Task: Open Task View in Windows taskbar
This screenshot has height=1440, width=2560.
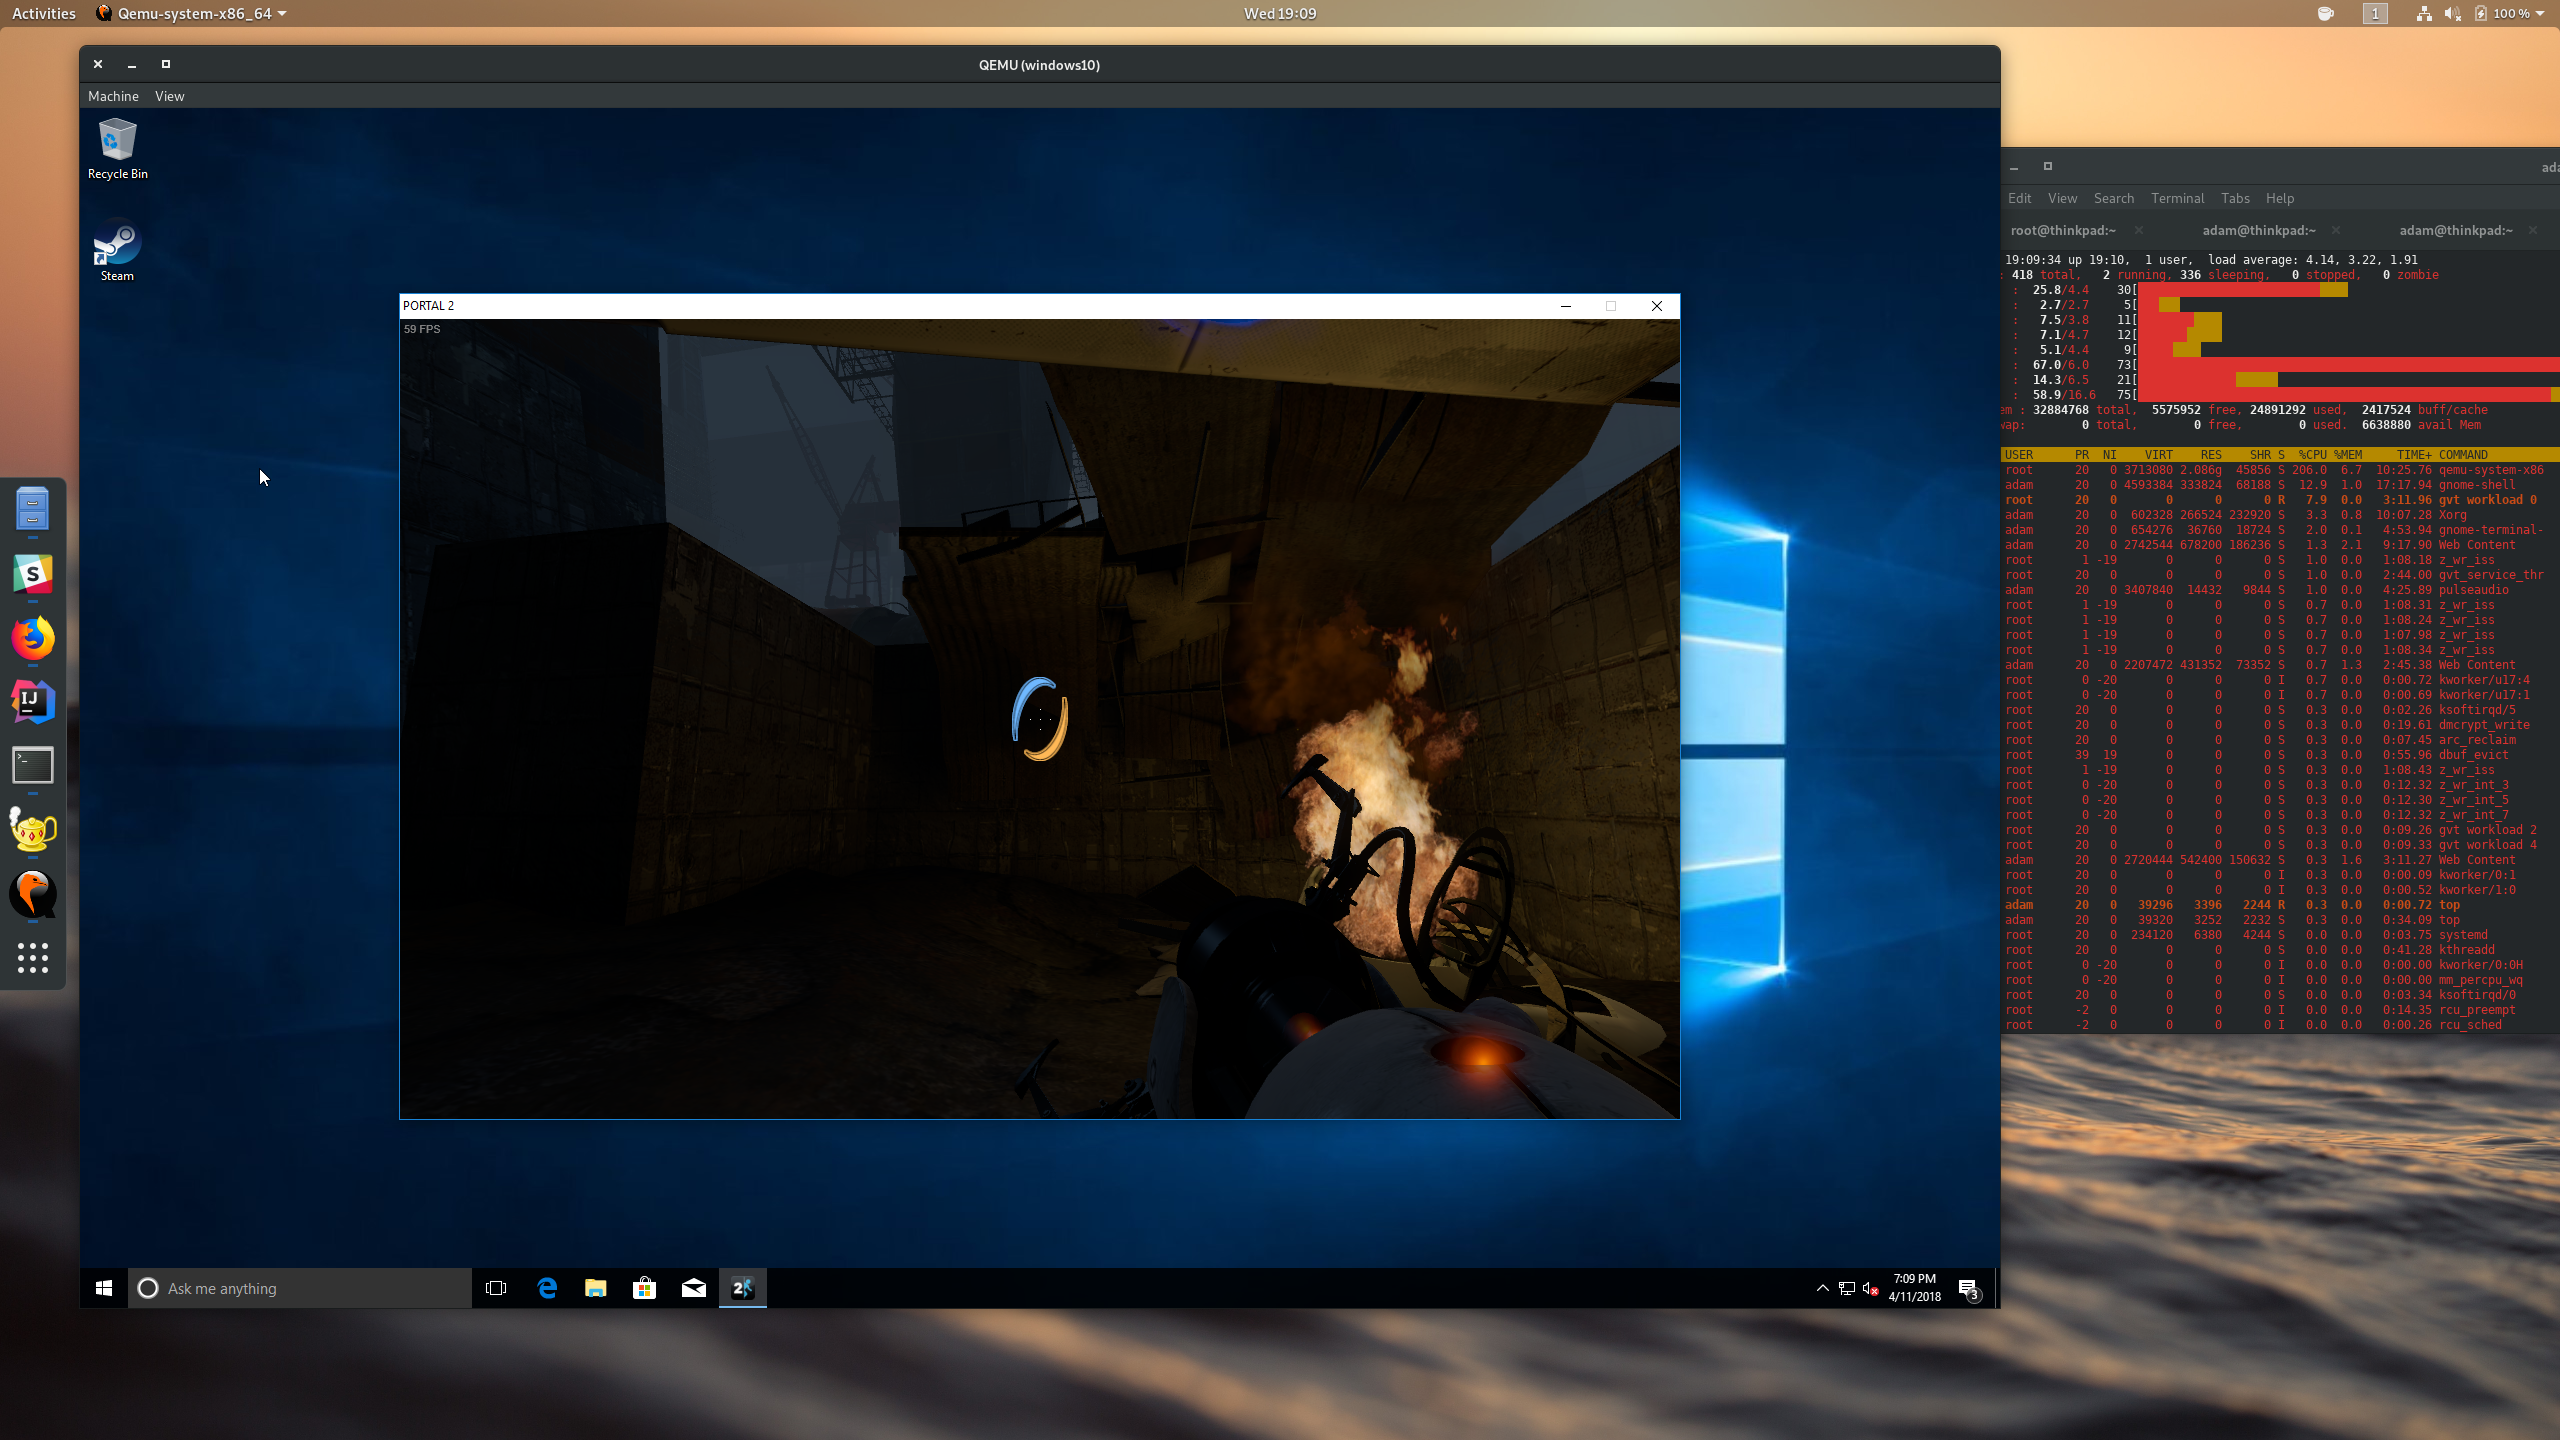Action: 496,1288
